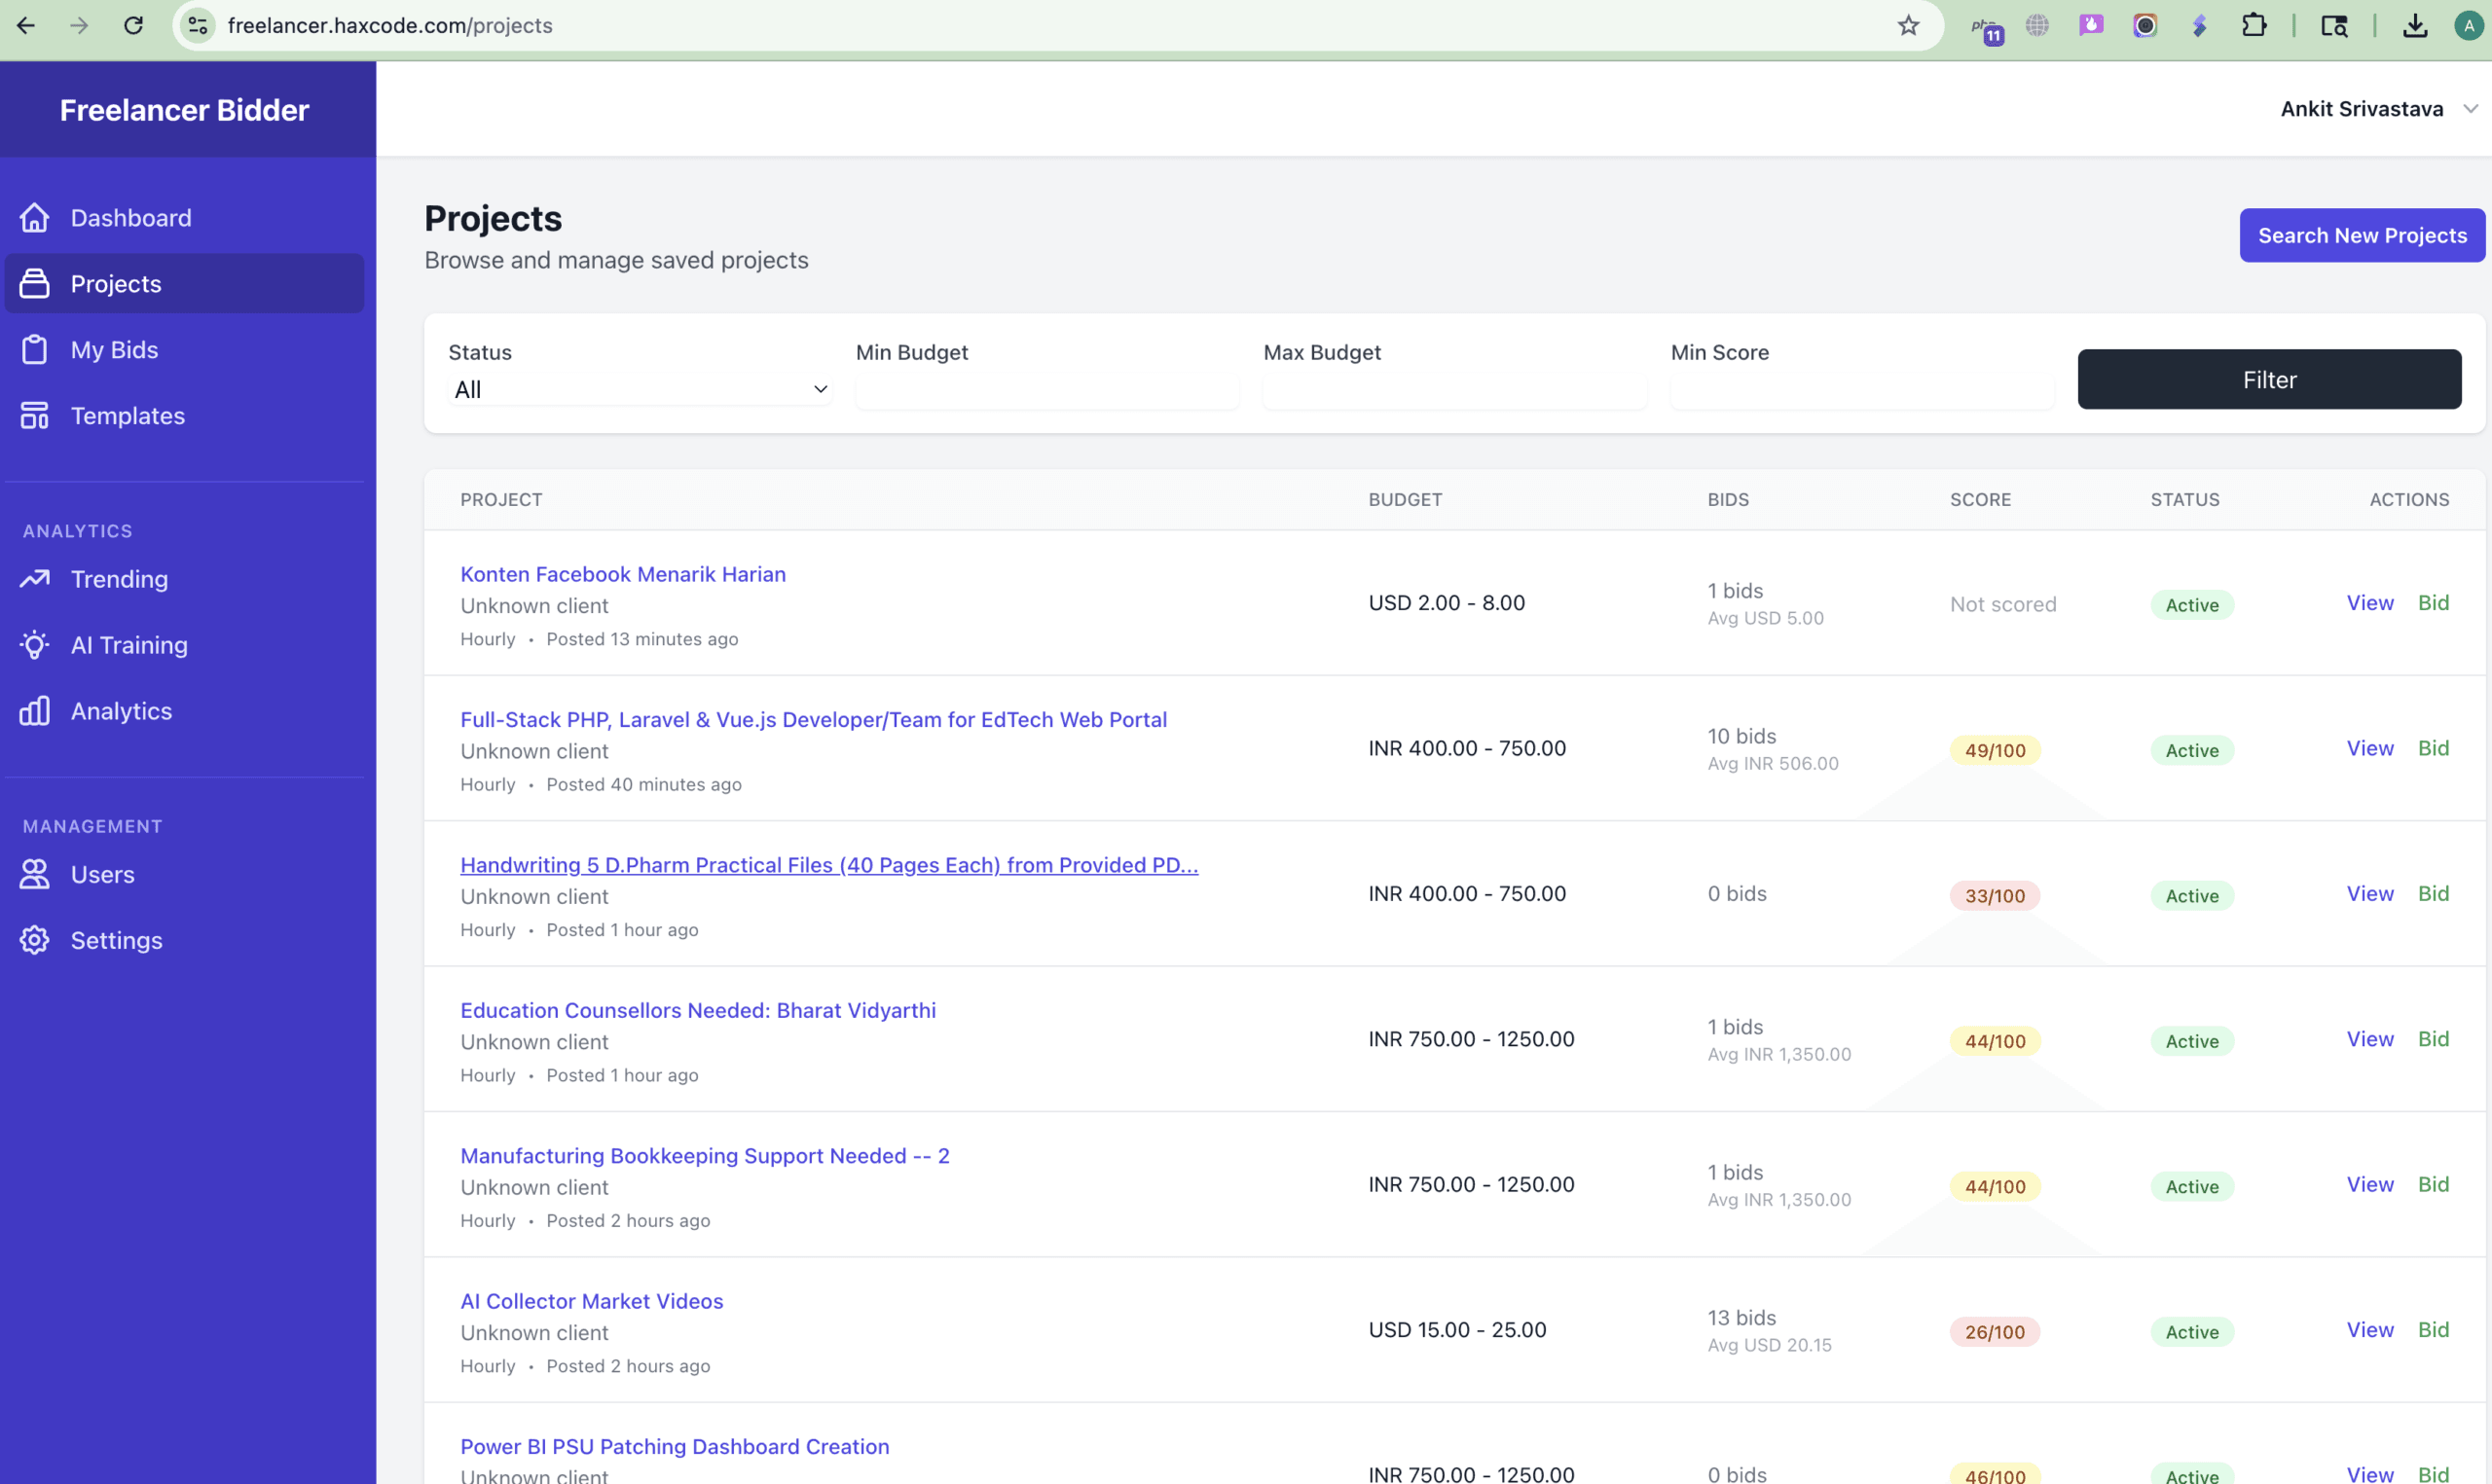Bookmark page with star icon
The width and height of the screenshot is (2492, 1484).
pos(1908,26)
